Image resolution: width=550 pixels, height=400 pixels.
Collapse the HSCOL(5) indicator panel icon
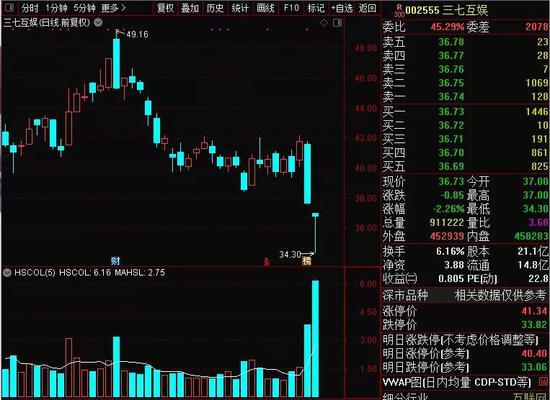(7, 273)
